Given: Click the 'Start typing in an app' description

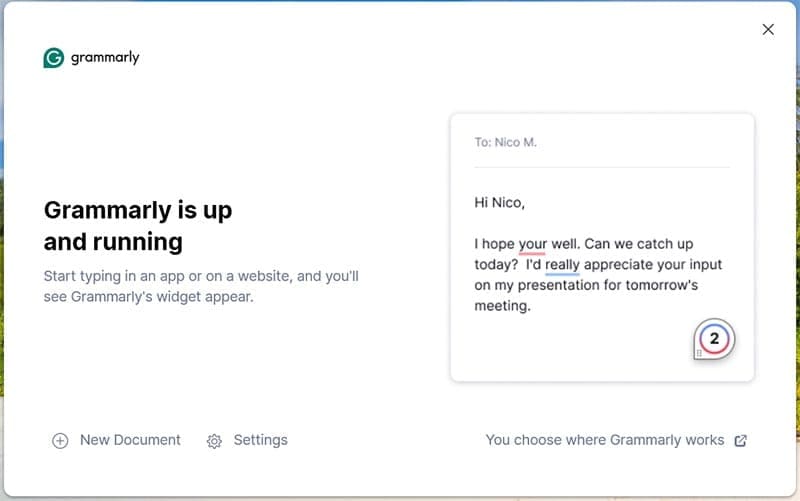Looking at the screenshot, I should point(200,286).
